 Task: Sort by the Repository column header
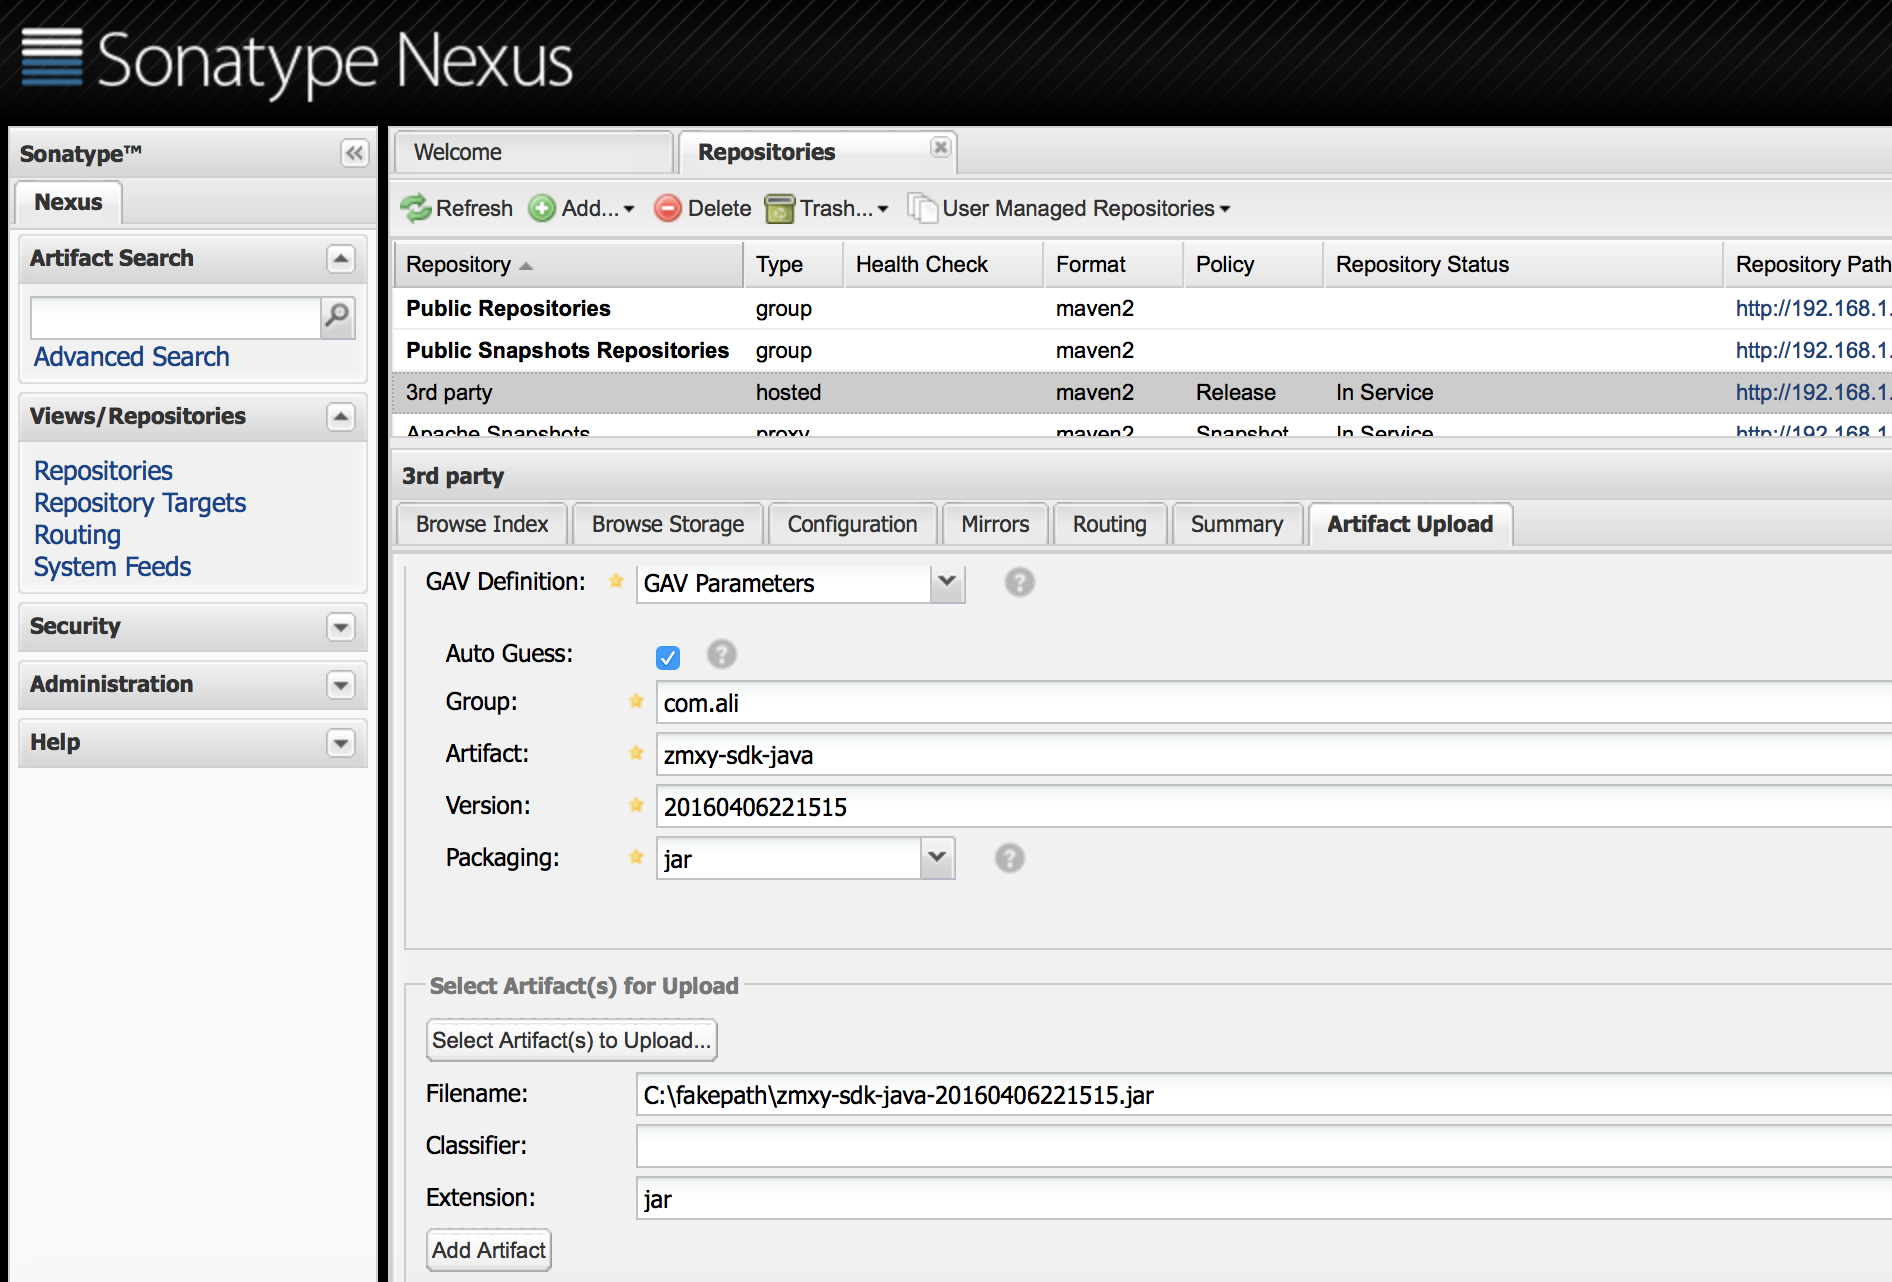click(568, 265)
